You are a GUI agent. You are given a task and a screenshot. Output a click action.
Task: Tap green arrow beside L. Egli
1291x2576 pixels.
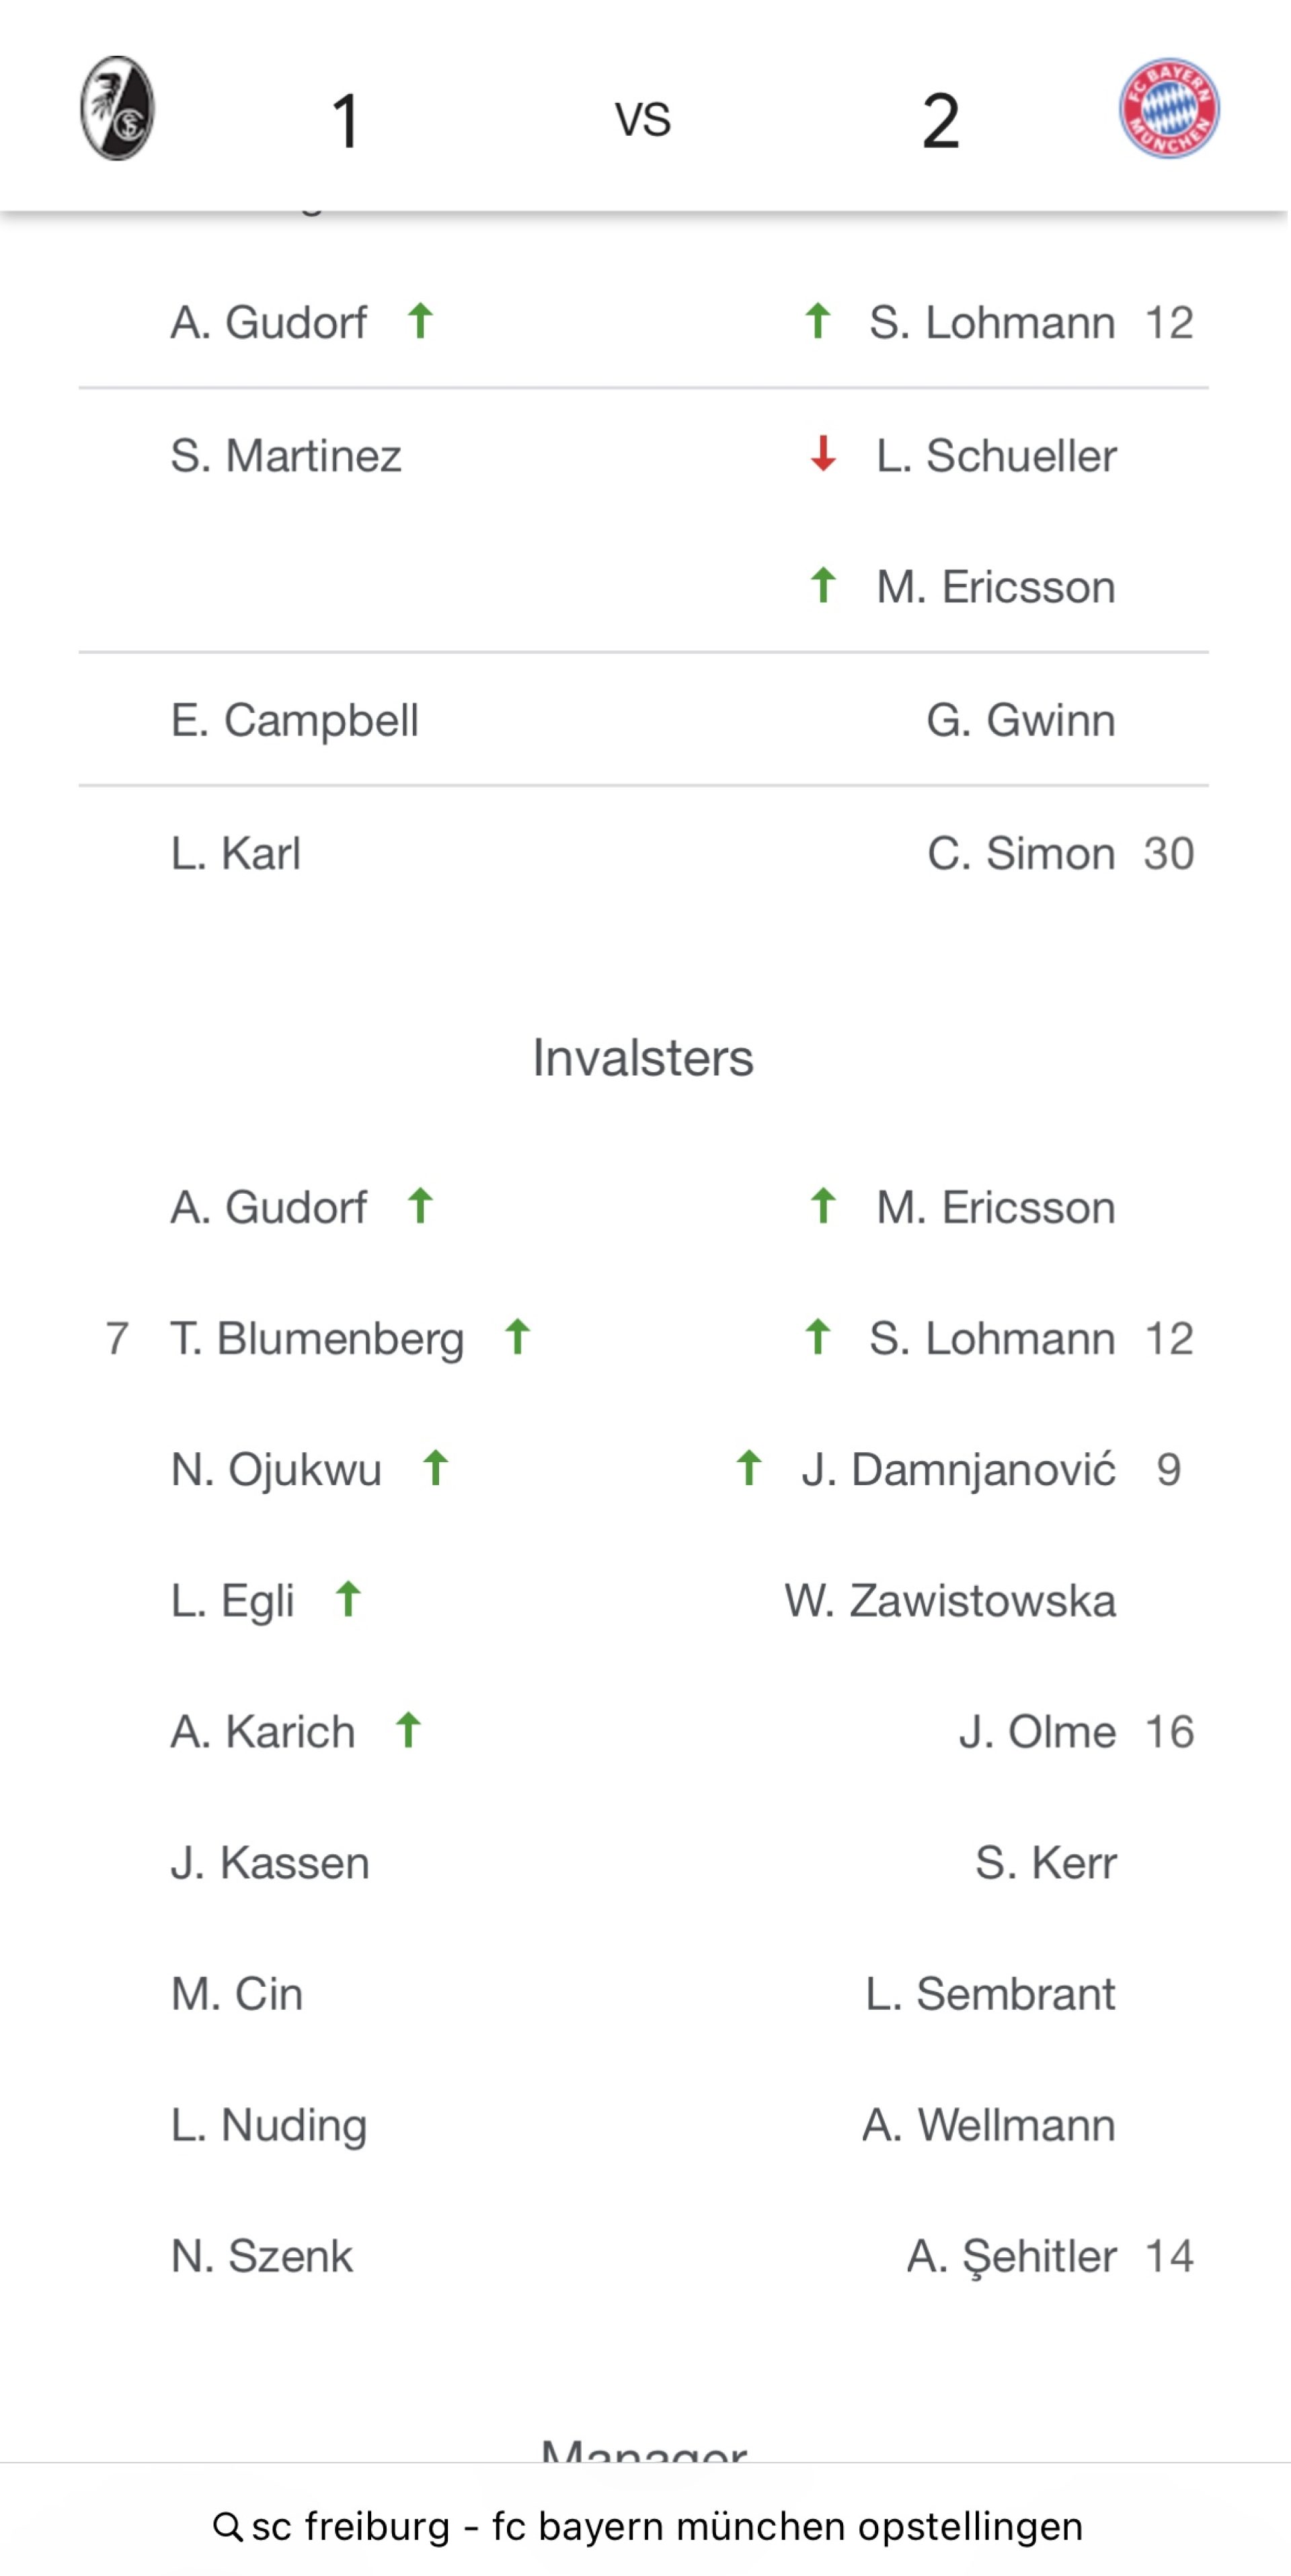[348, 1599]
